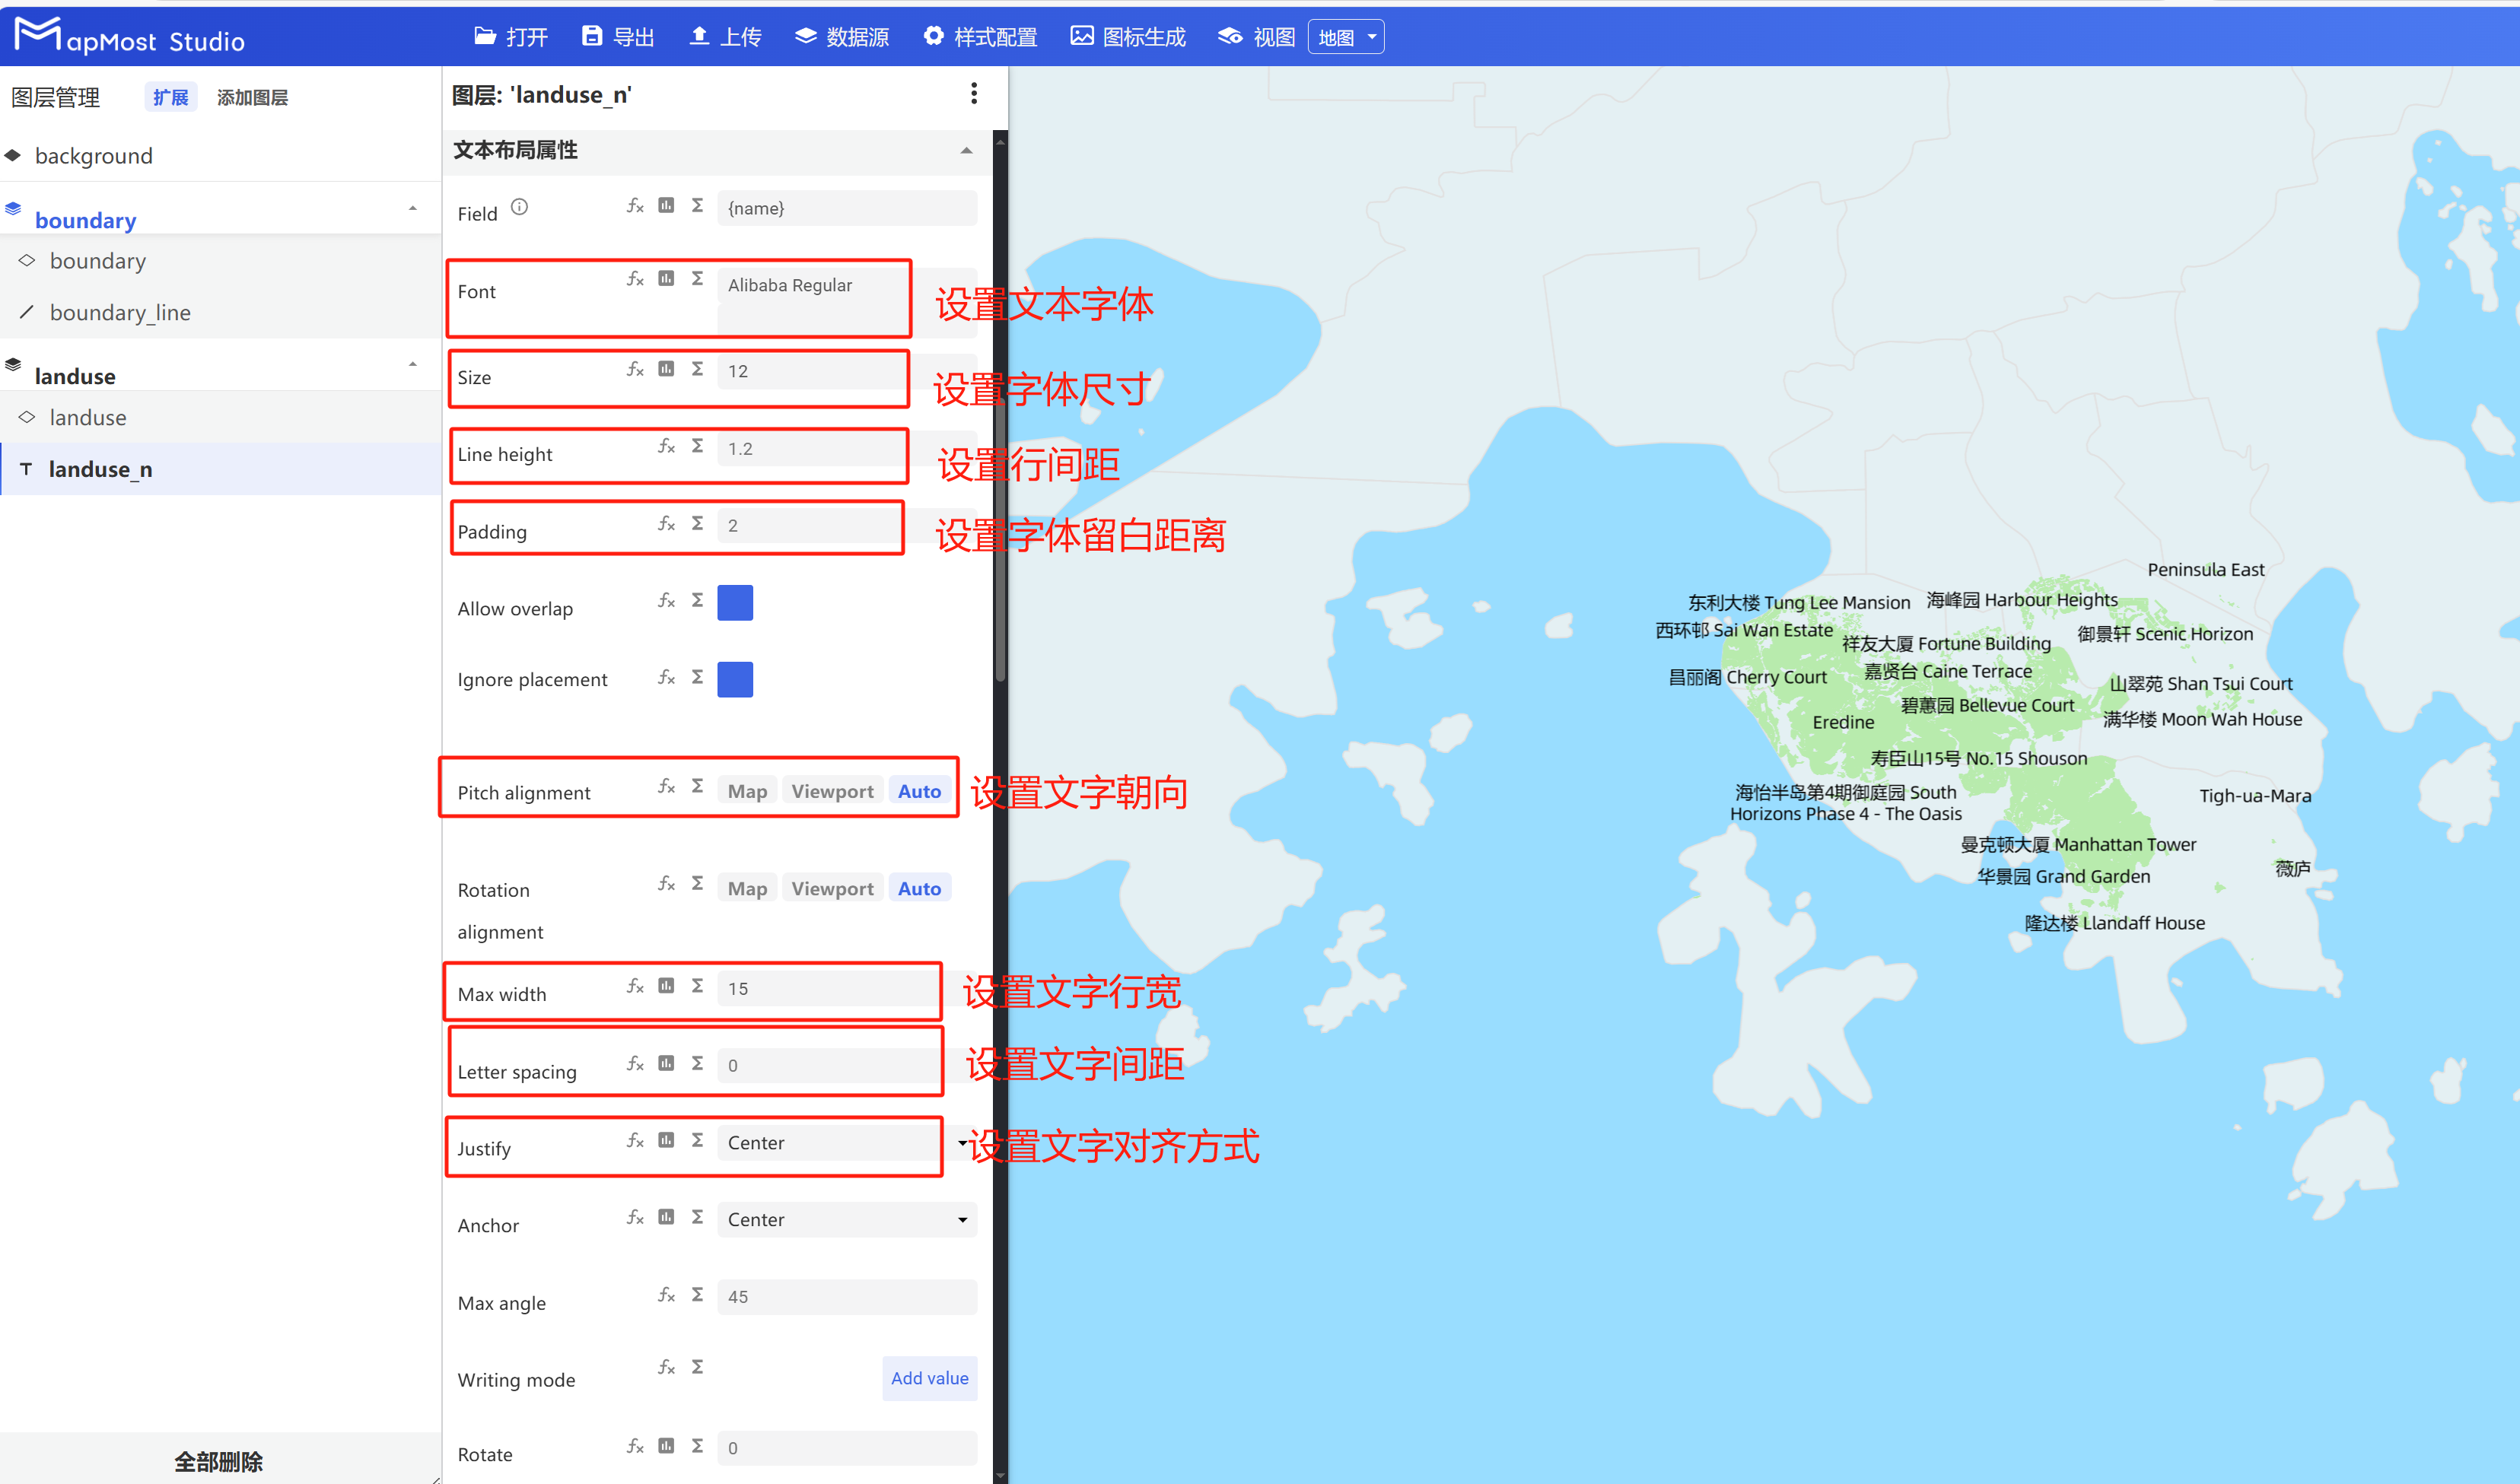Open the three-dot layer options menu
Screen dimensions: 2520x1484
973,93
